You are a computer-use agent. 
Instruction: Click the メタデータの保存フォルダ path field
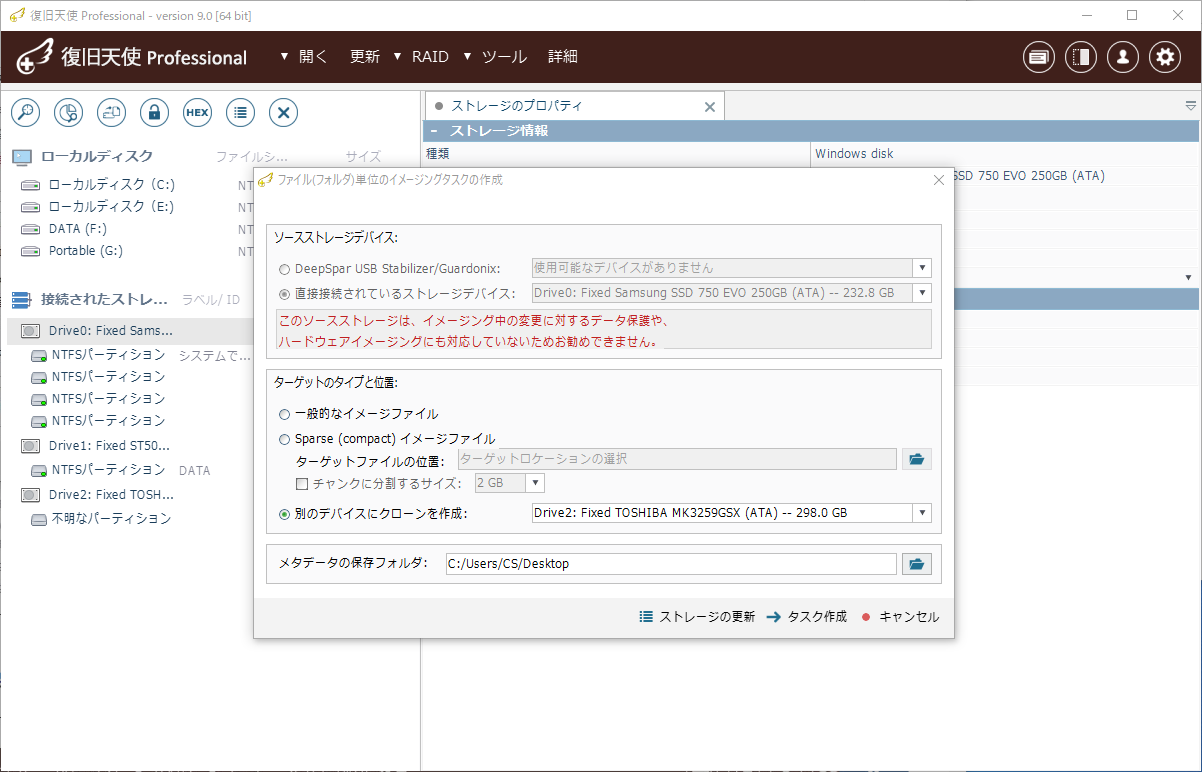671,564
